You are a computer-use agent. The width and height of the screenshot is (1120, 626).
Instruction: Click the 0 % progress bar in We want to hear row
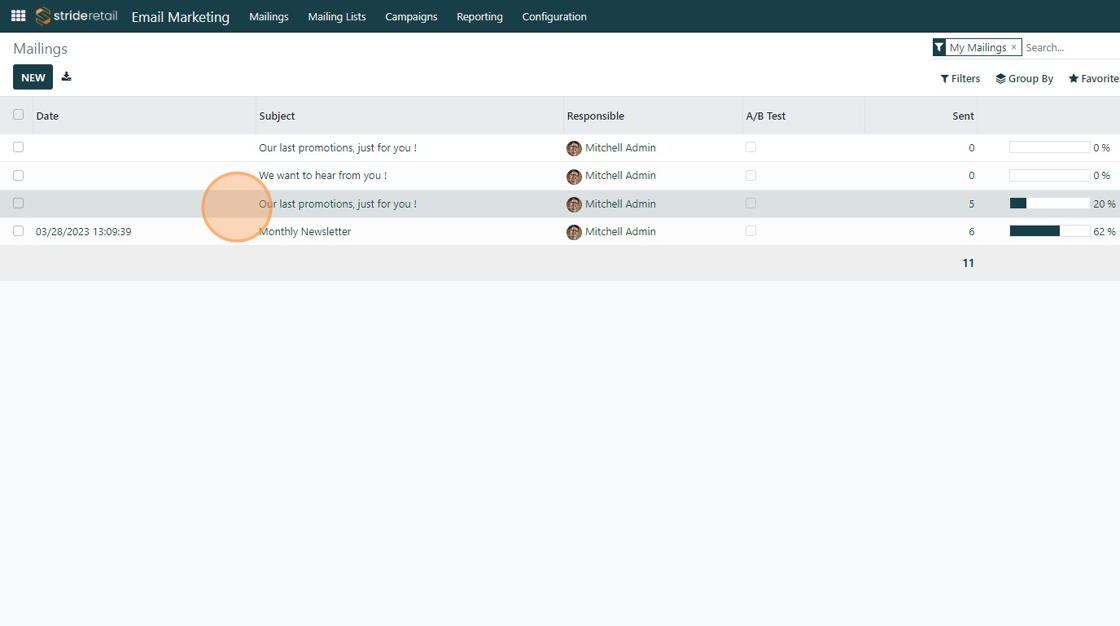tap(1049, 175)
